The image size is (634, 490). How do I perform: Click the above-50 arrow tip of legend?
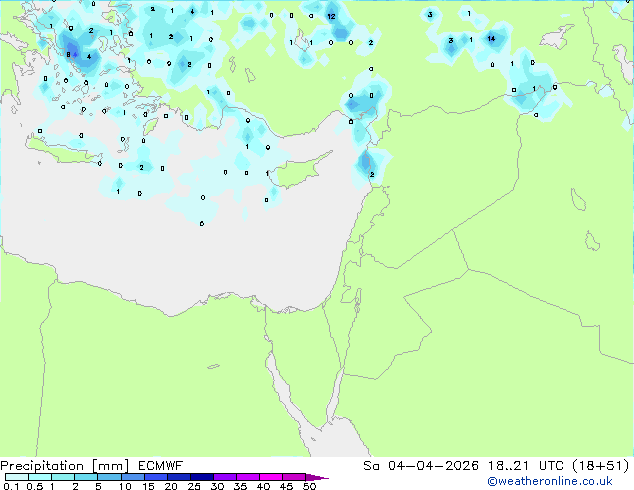[x=317, y=477]
